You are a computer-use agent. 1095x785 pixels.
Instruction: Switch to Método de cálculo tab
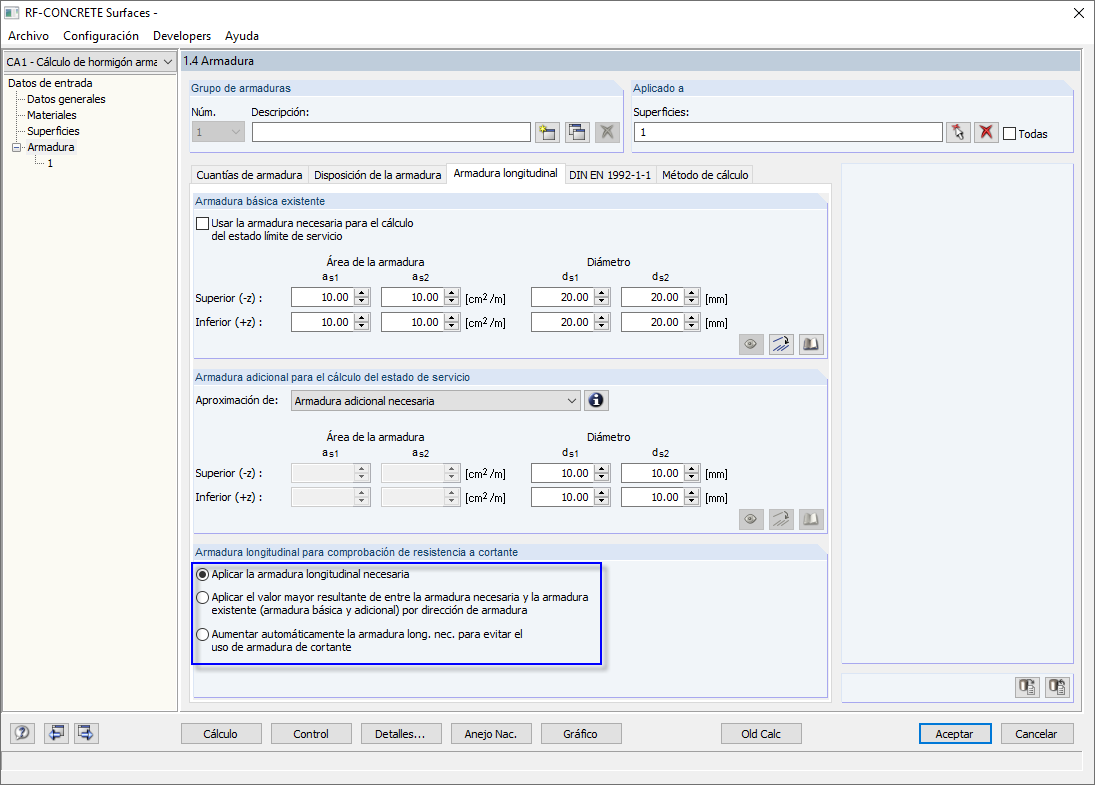pyautogui.click(x=705, y=175)
